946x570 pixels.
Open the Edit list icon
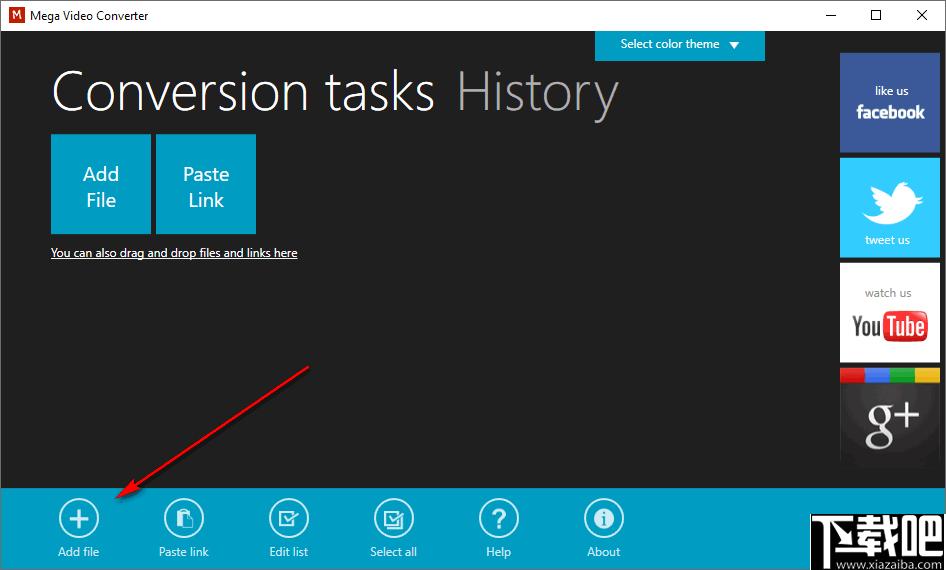click(x=289, y=518)
